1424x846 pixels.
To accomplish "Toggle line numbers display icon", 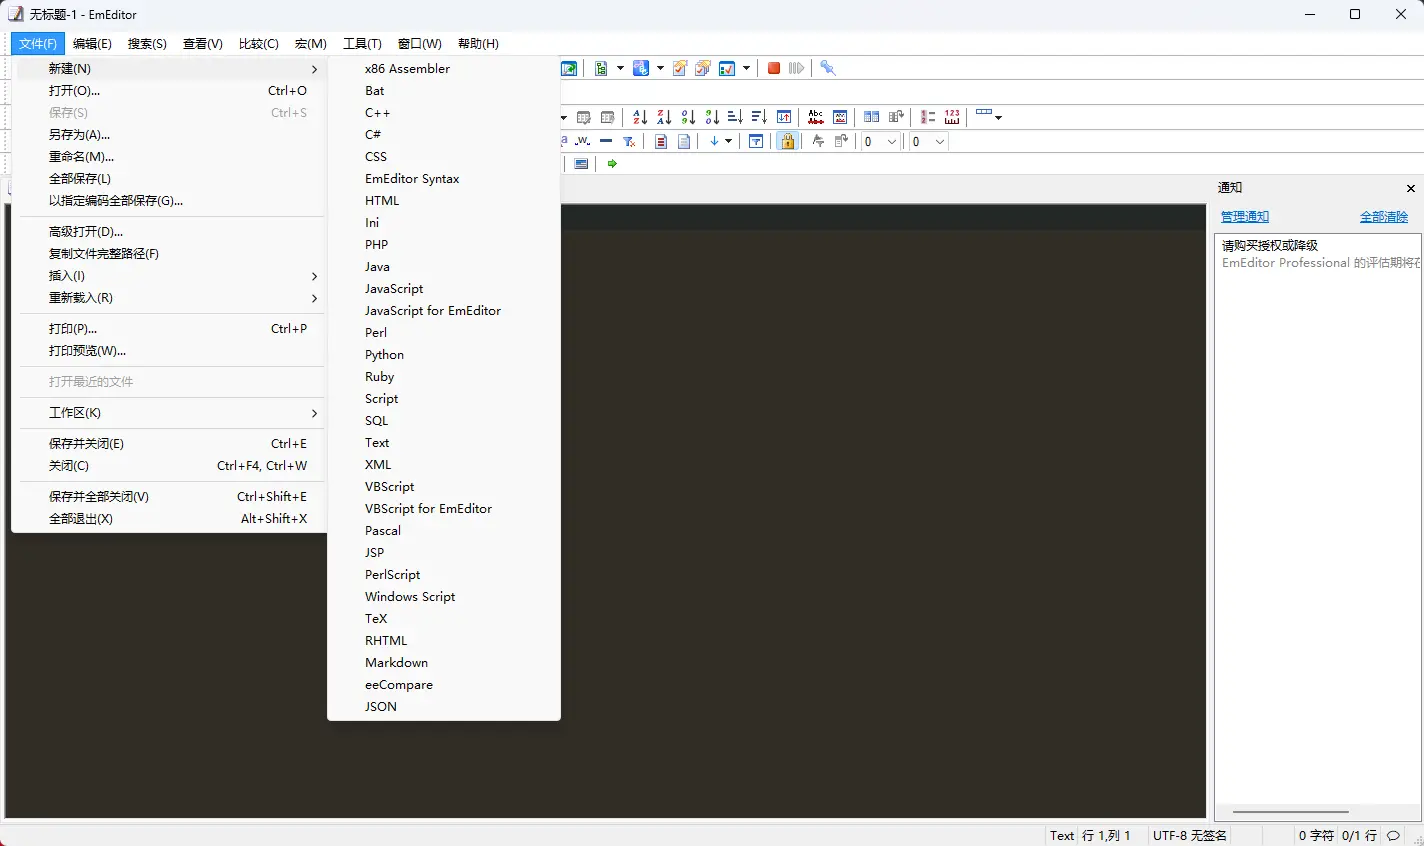I will pos(928,117).
